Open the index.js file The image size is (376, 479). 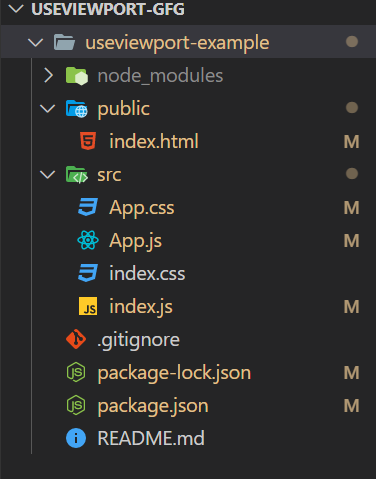[x=141, y=307]
